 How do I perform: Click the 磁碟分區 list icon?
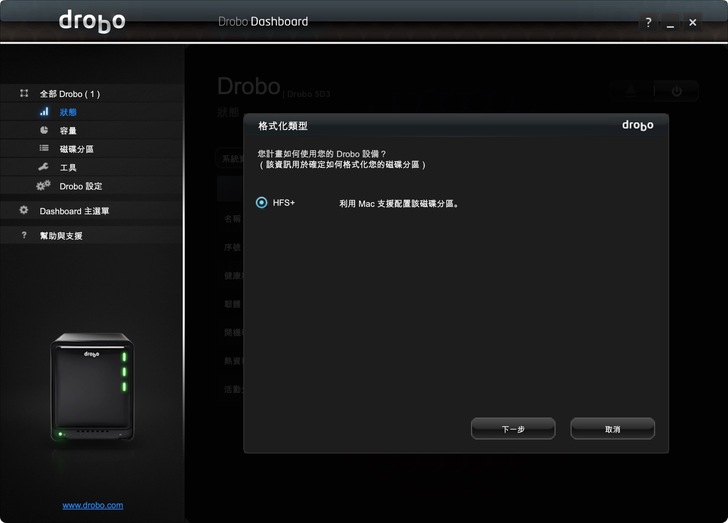44,149
